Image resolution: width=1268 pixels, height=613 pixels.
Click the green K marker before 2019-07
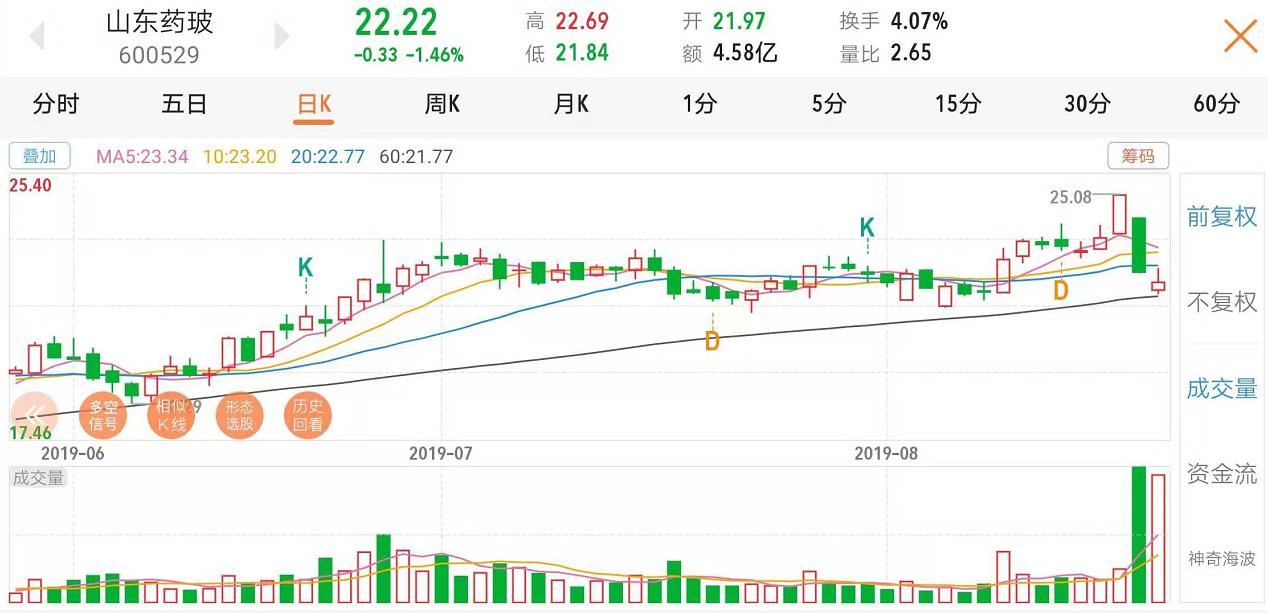(x=306, y=267)
